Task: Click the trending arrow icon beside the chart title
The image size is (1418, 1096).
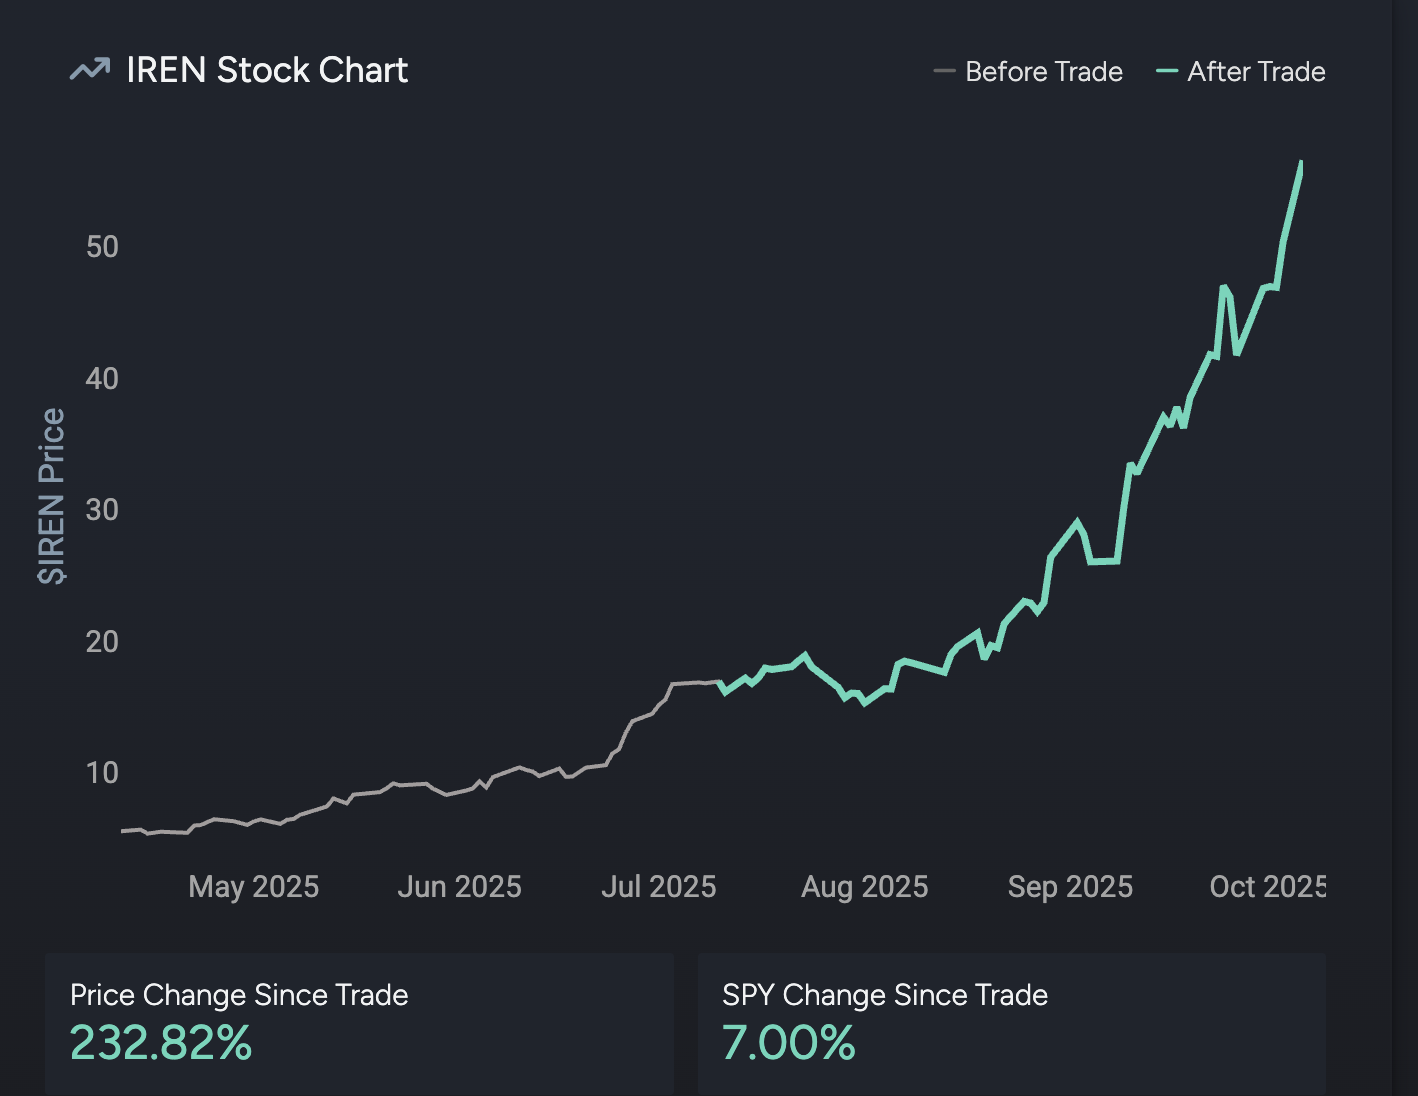Action: 88,69
